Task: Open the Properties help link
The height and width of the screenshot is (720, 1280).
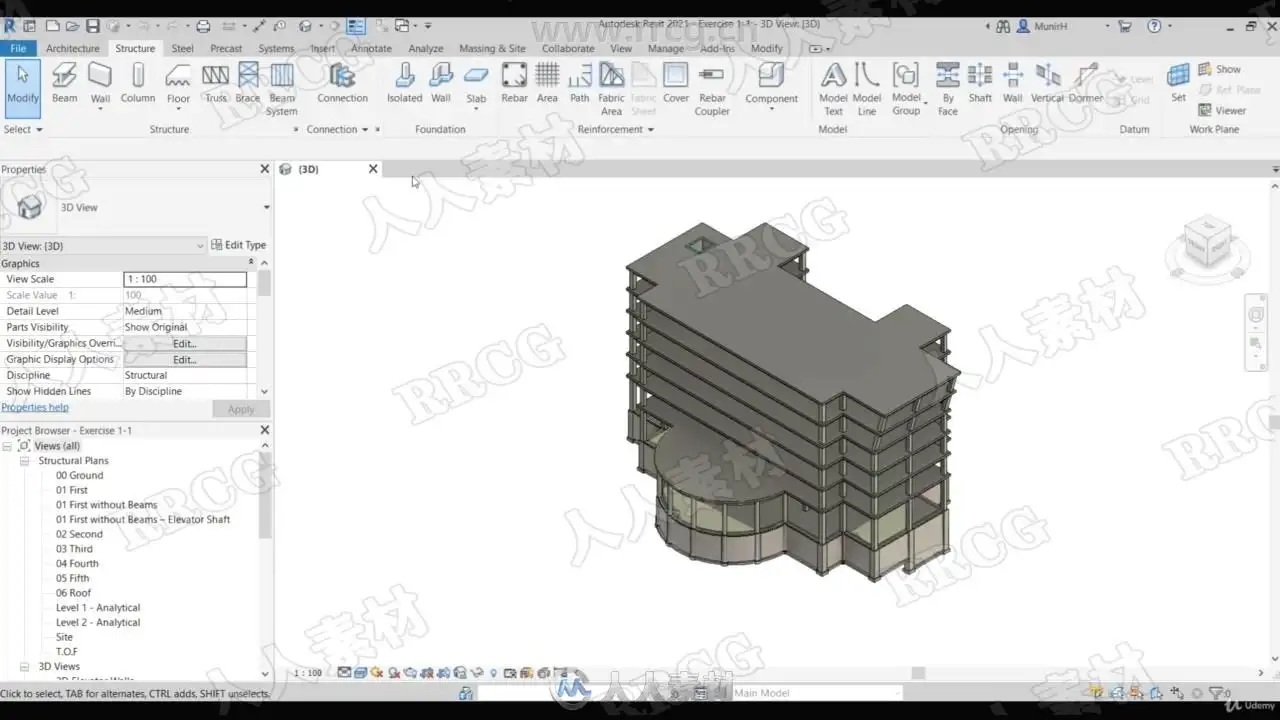Action: click(x=35, y=407)
